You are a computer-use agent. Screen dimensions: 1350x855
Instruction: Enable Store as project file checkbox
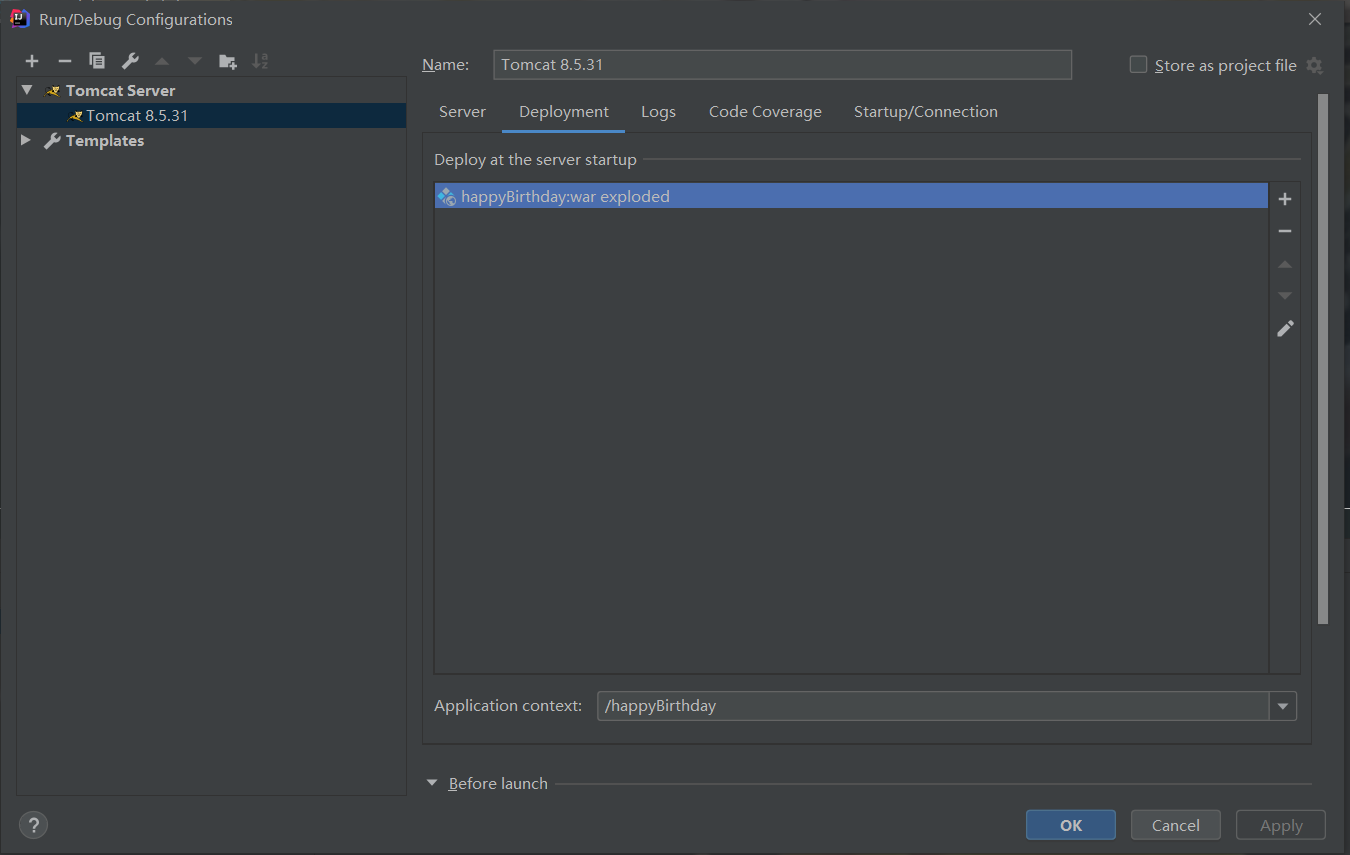[1138, 65]
